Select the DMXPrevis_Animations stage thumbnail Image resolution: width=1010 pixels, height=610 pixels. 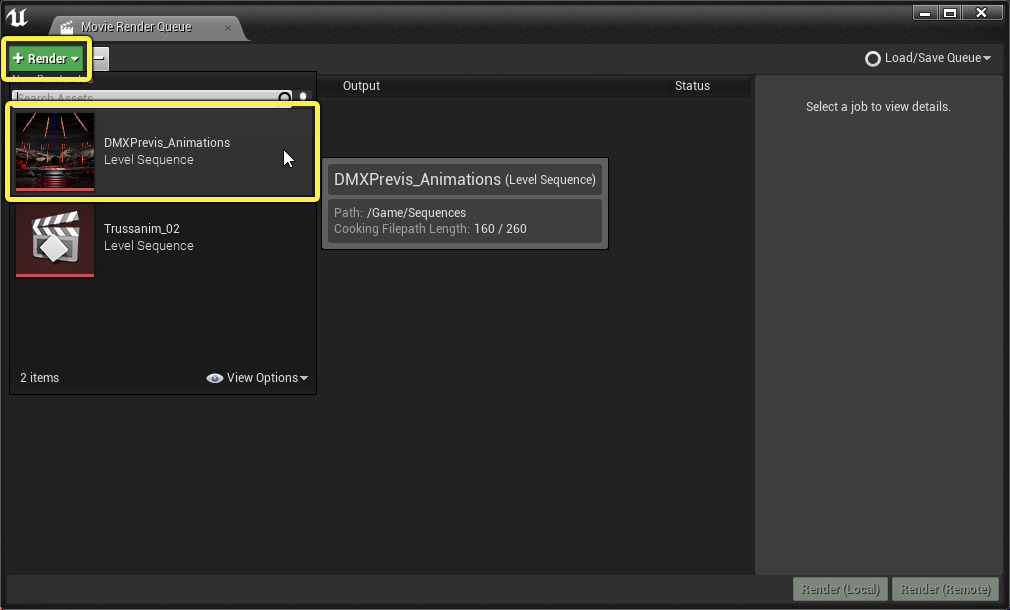tap(54, 151)
